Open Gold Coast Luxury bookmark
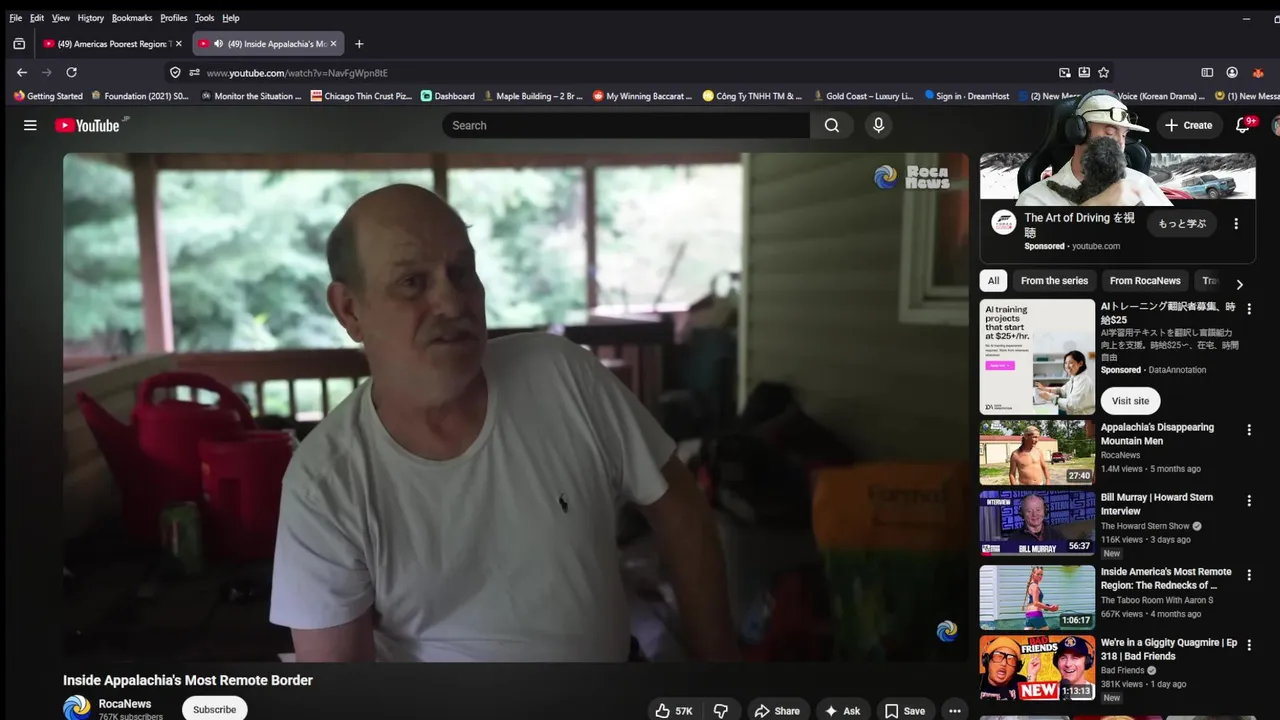This screenshot has width=1280, height=720. pos(862,96)
